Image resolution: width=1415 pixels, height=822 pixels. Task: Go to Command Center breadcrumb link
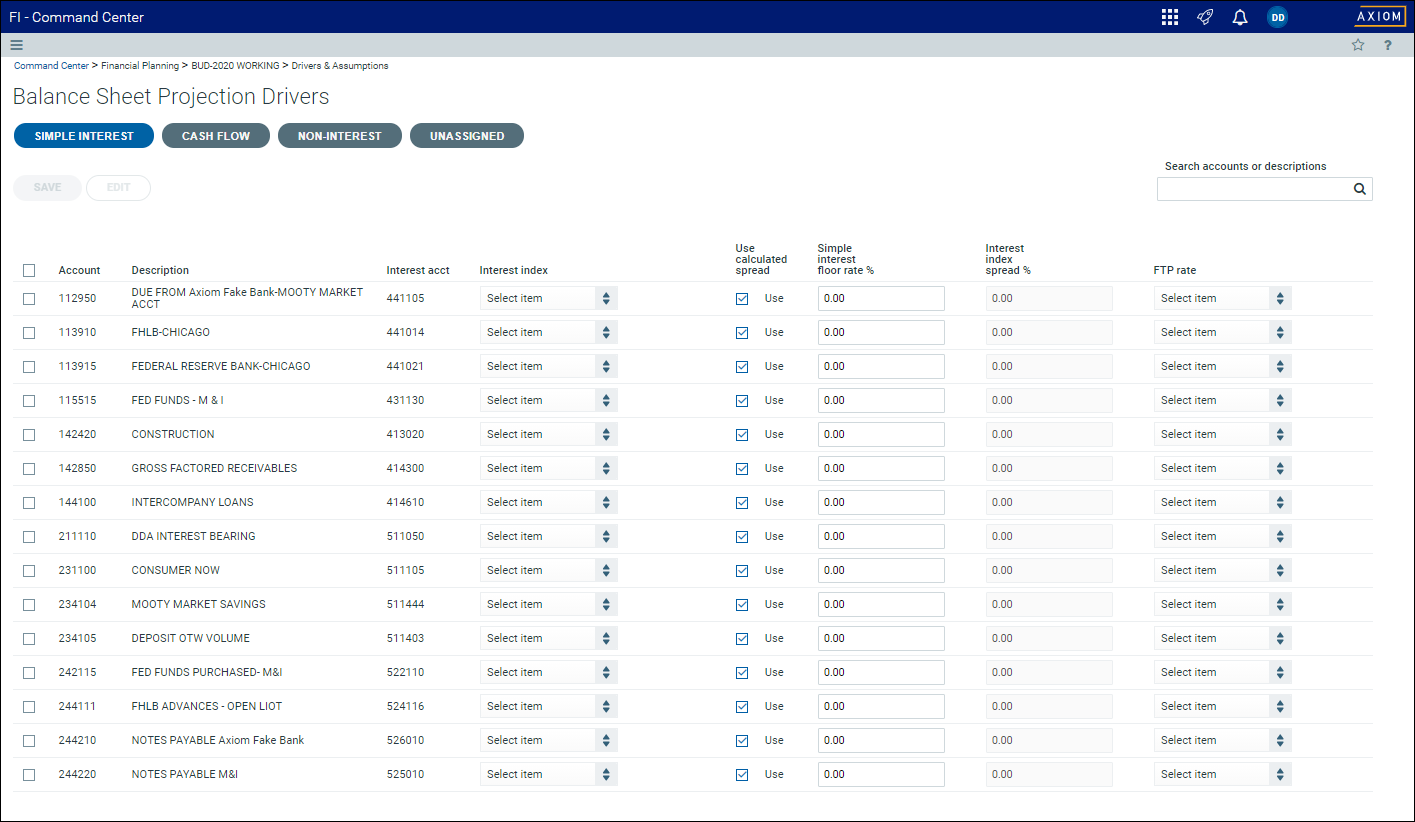pyautogui.click(x=51, y=66)
